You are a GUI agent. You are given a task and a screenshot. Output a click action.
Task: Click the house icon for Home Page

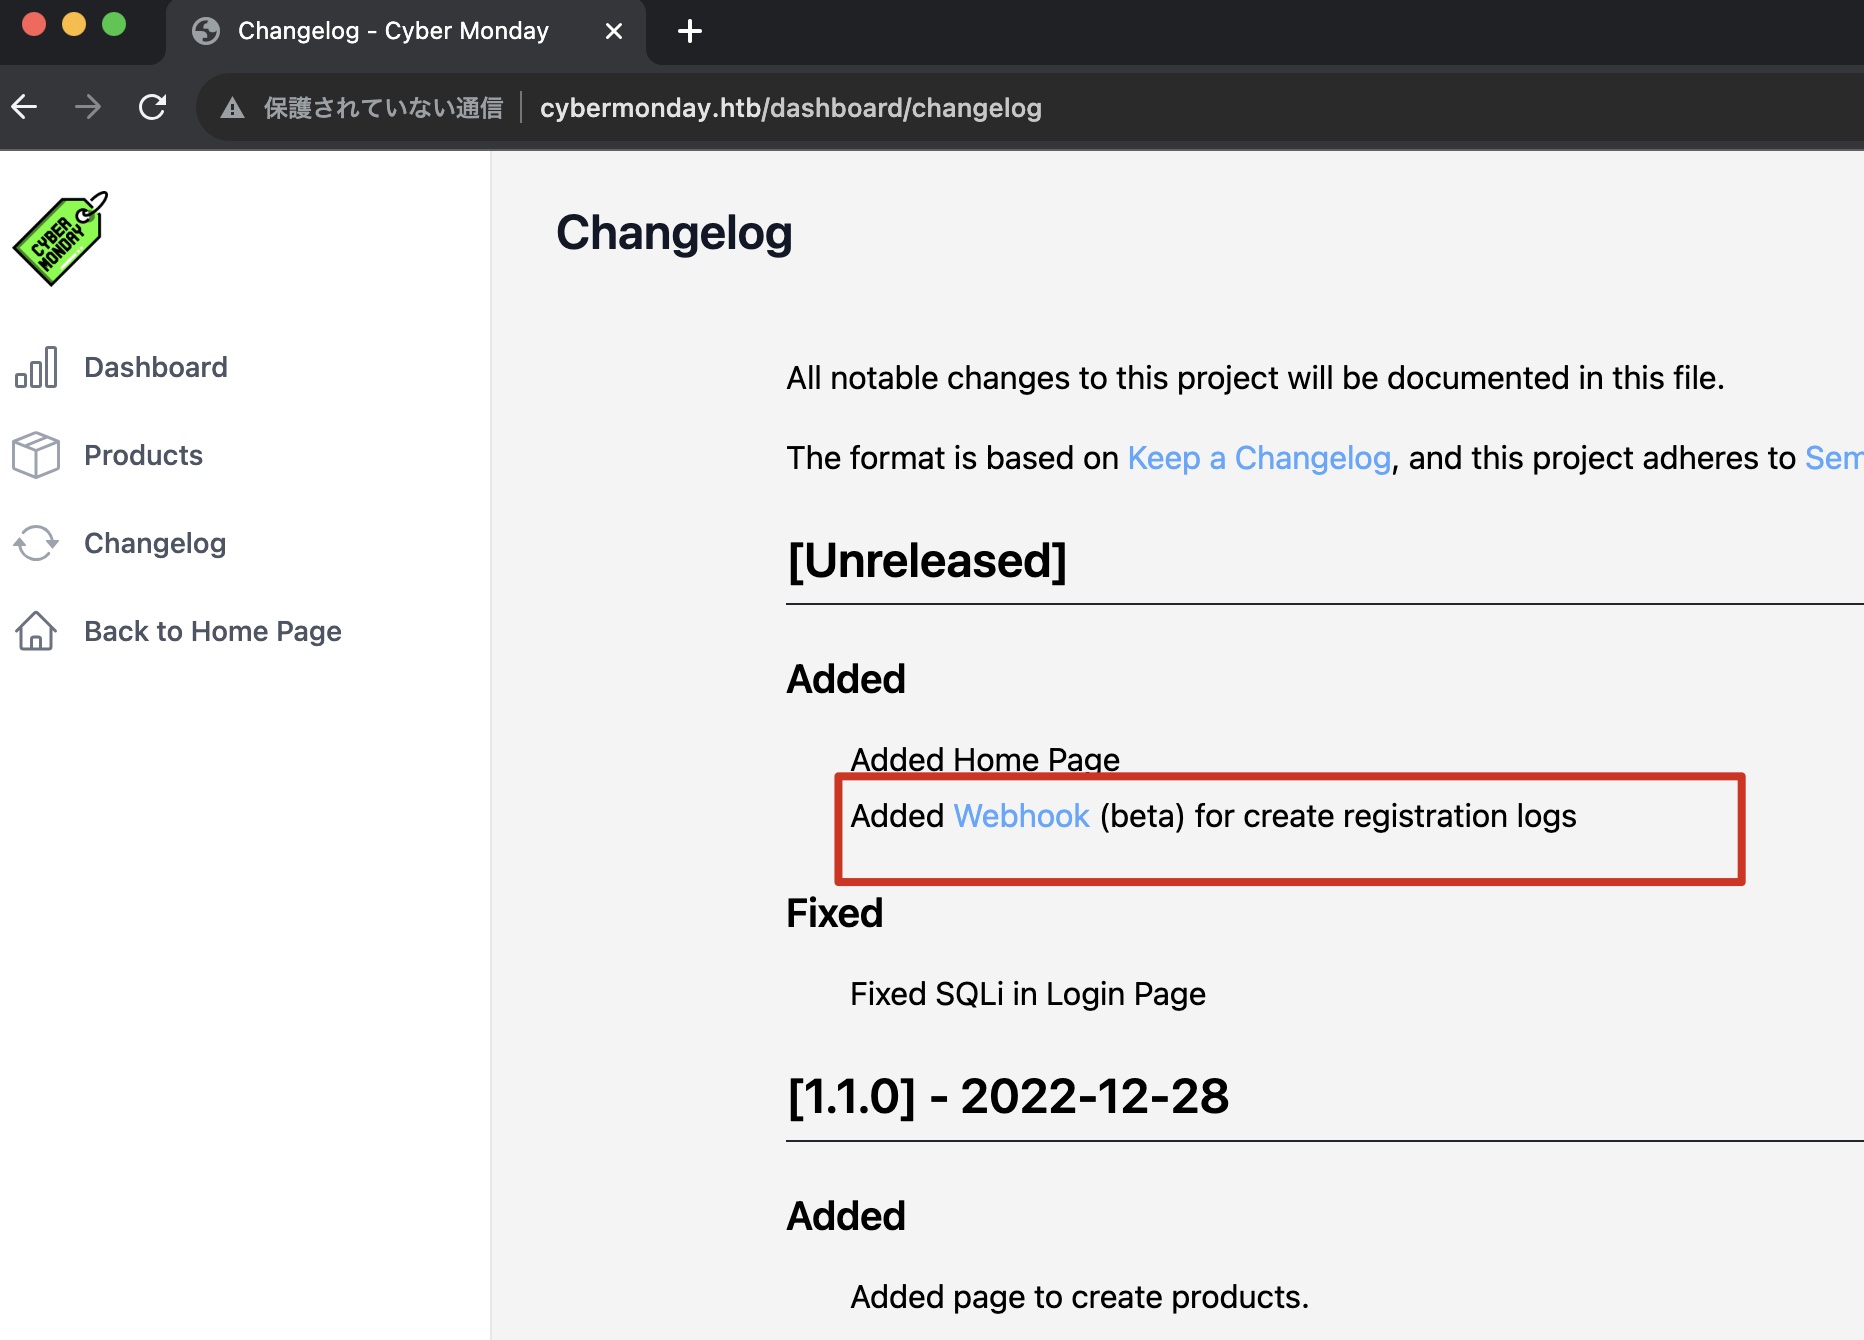coord(36,631)
